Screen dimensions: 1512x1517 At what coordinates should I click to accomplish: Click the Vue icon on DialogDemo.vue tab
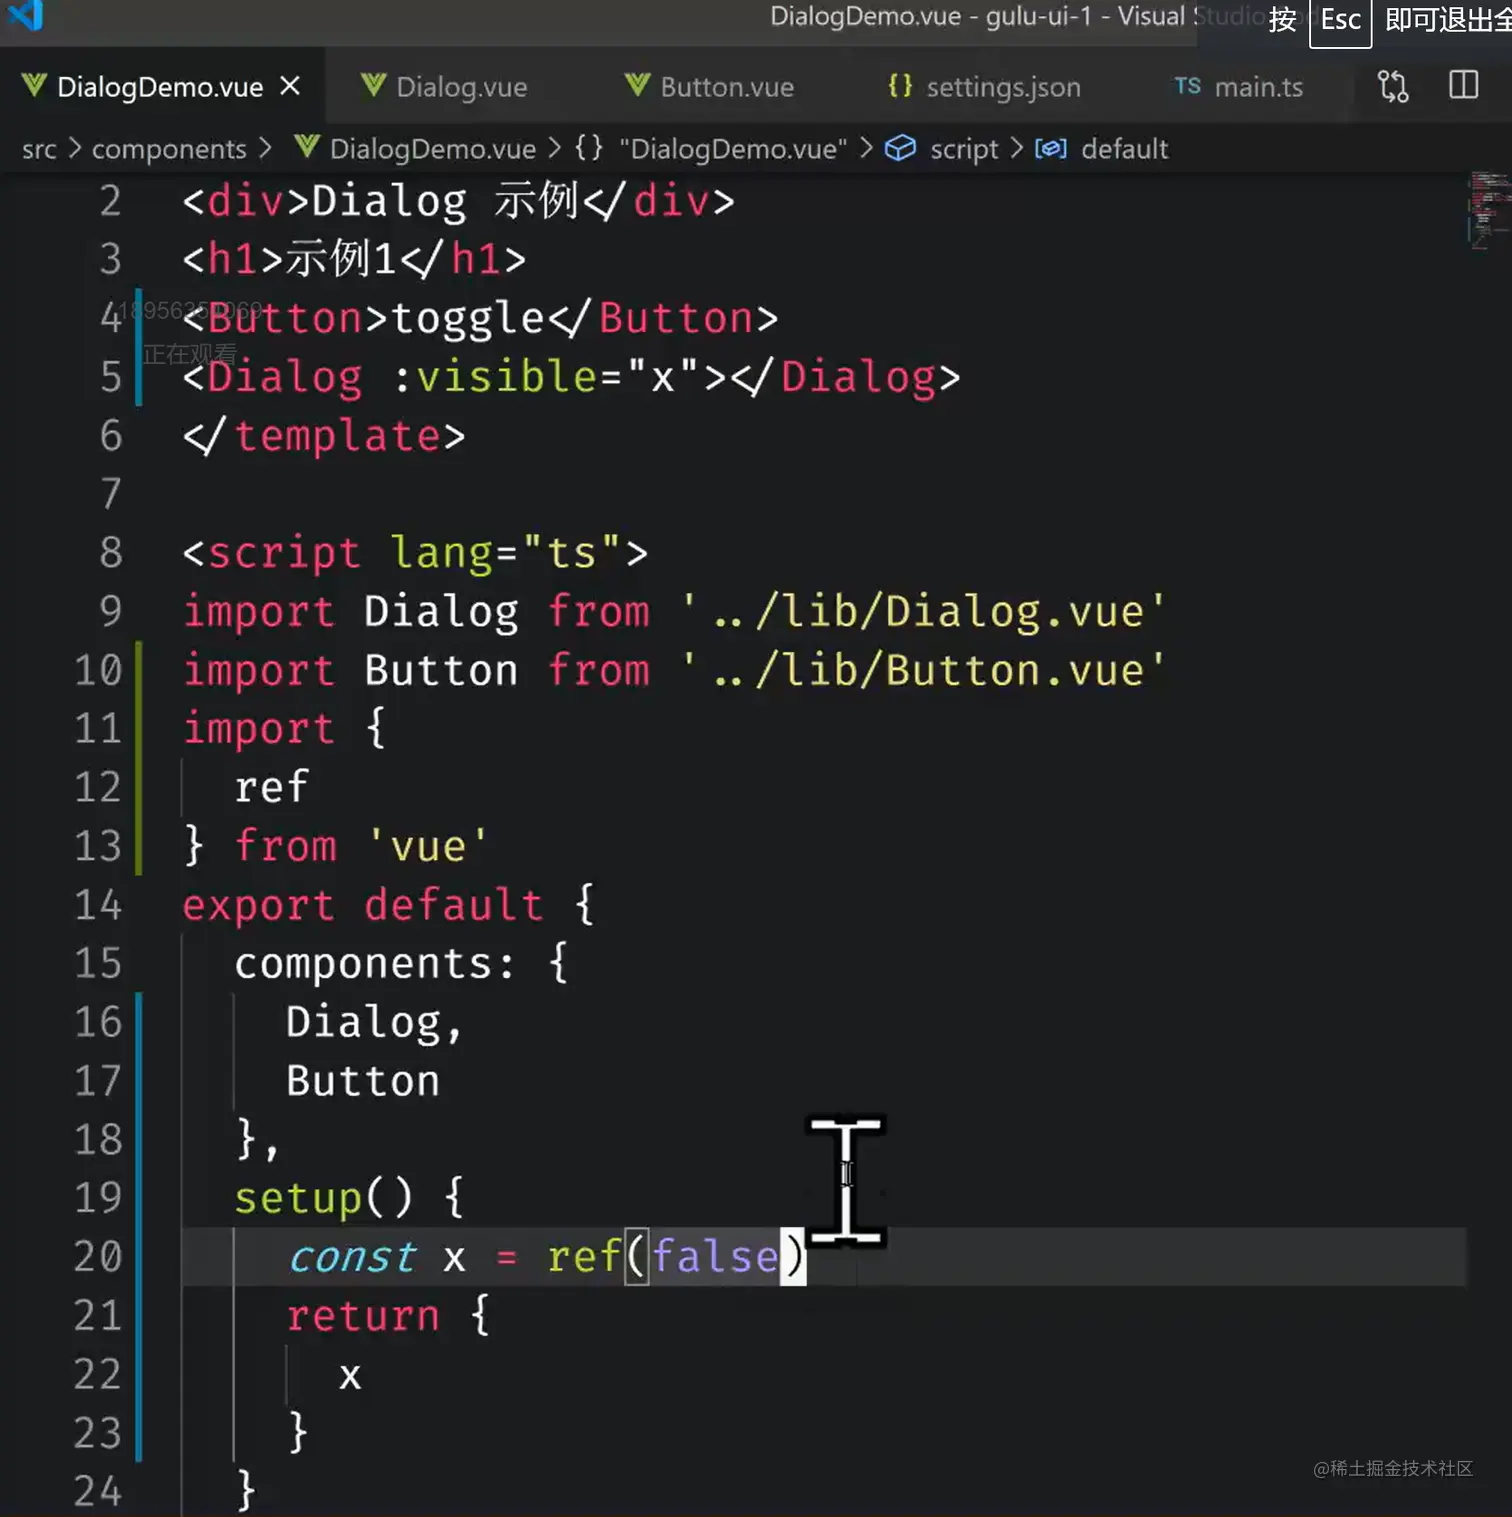(34, 86)
